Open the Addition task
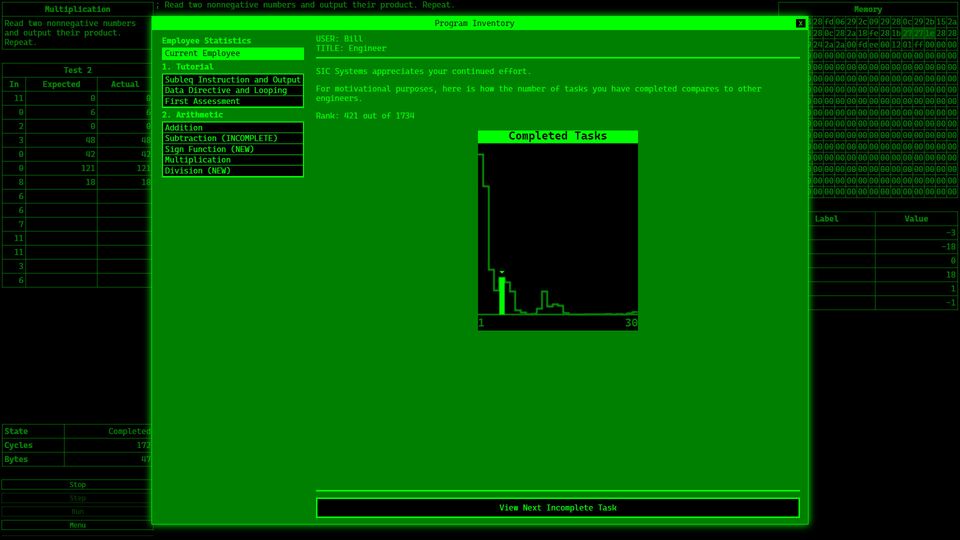The height and width of the screenshot is (540, 960). [232, 128]
